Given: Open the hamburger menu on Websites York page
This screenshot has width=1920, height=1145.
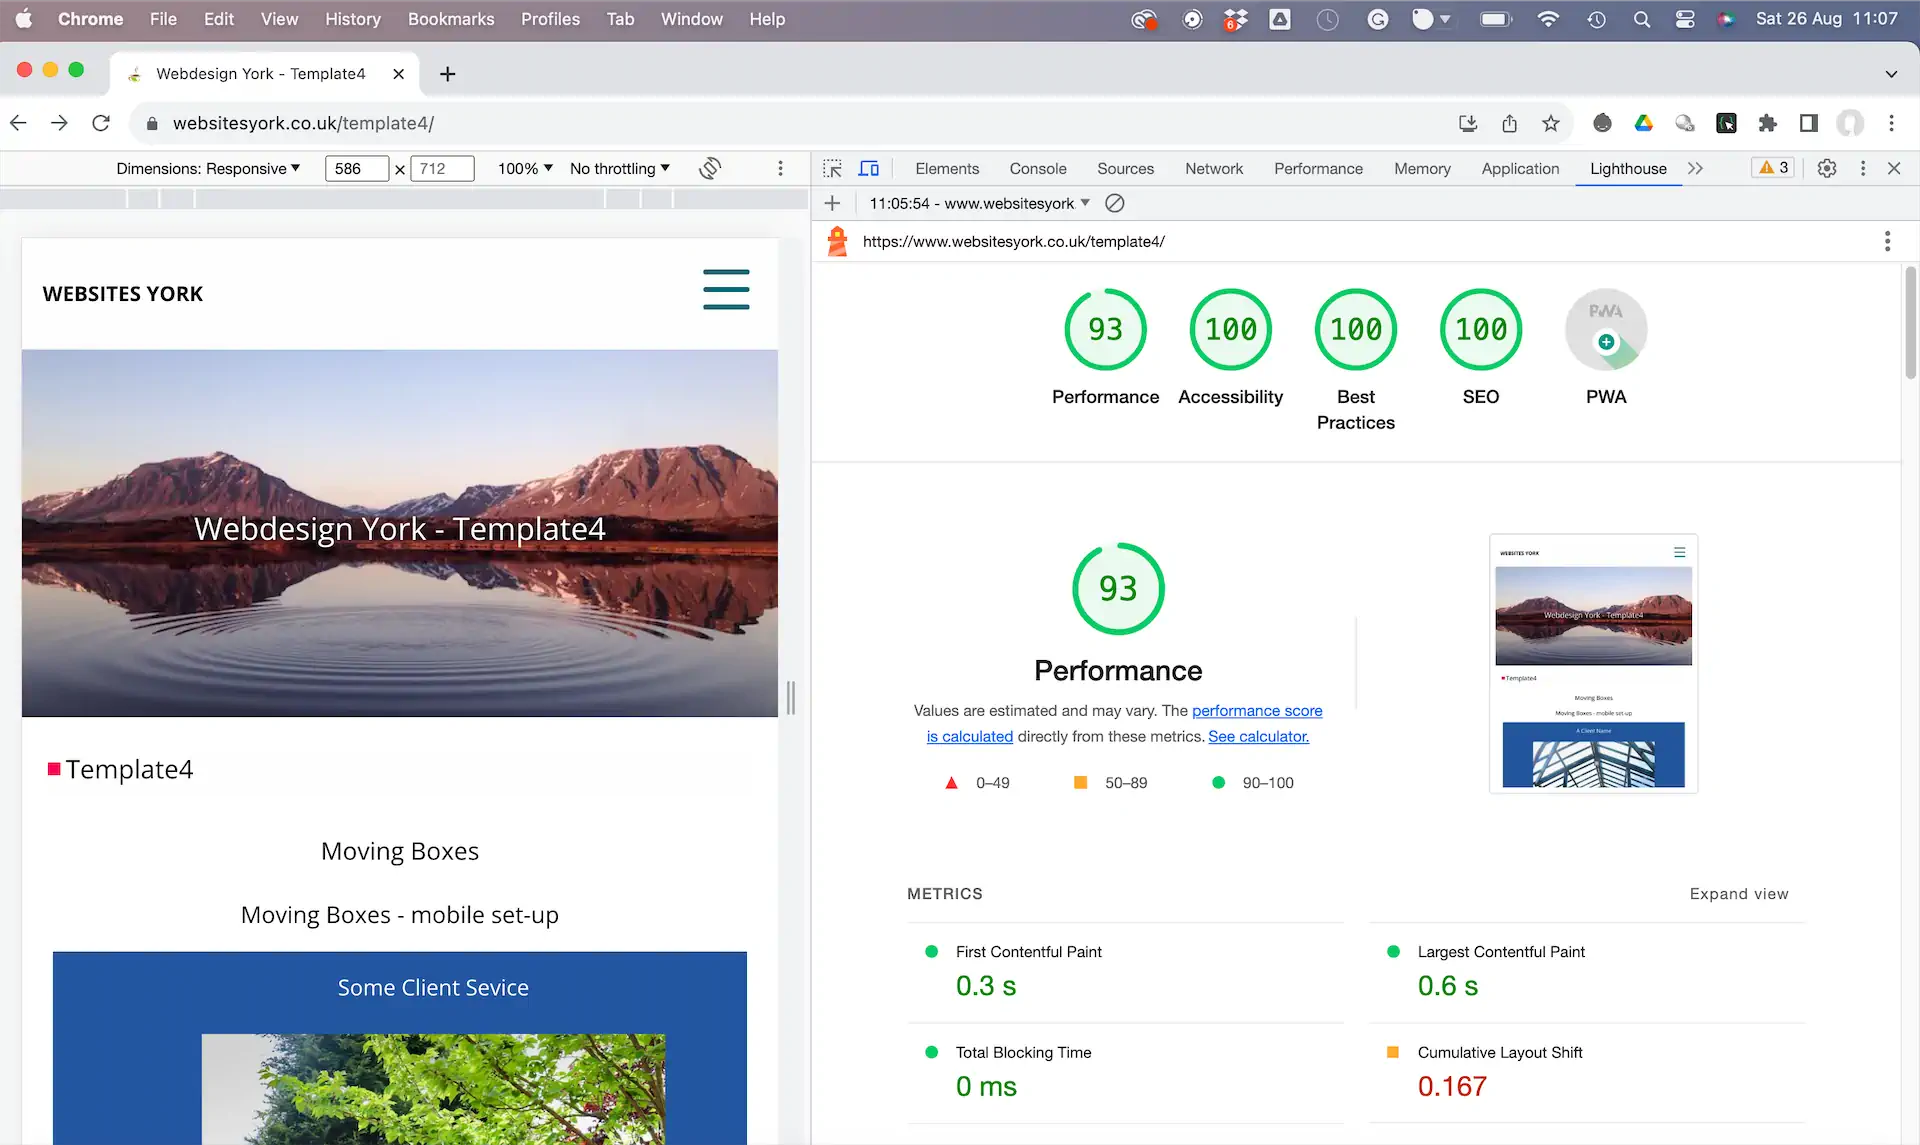Looking at the screenshot, I should point(726,289).
